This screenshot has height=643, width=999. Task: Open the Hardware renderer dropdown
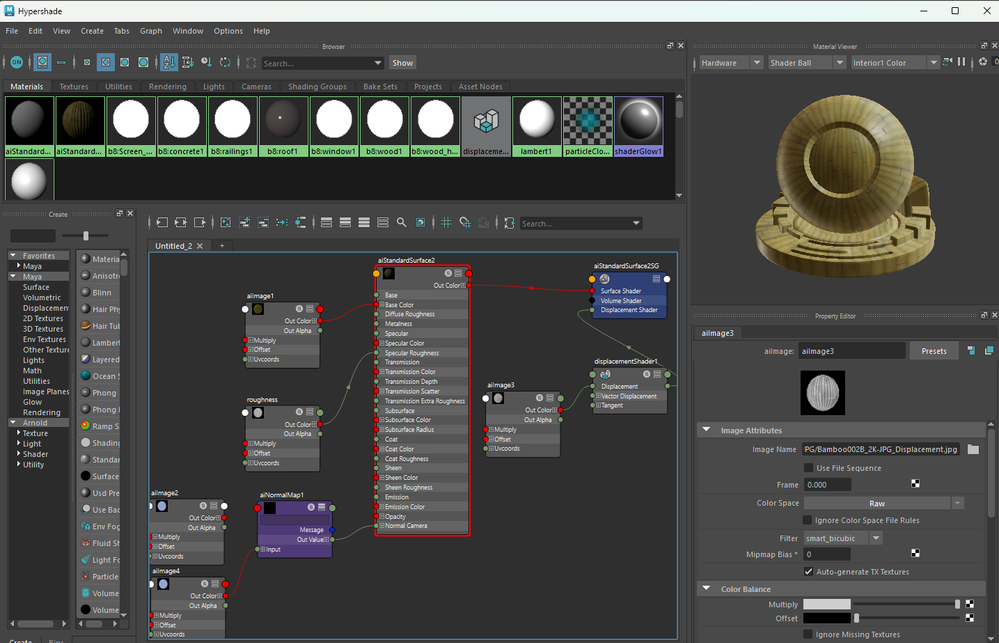[x=728, y=62]
